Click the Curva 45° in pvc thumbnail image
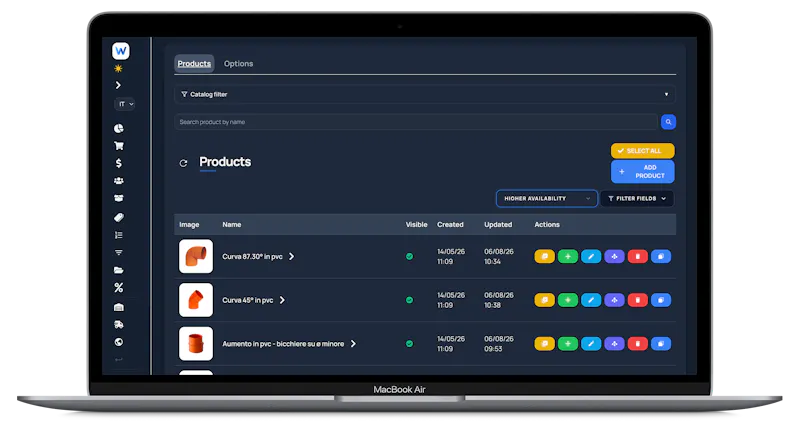 196,300
